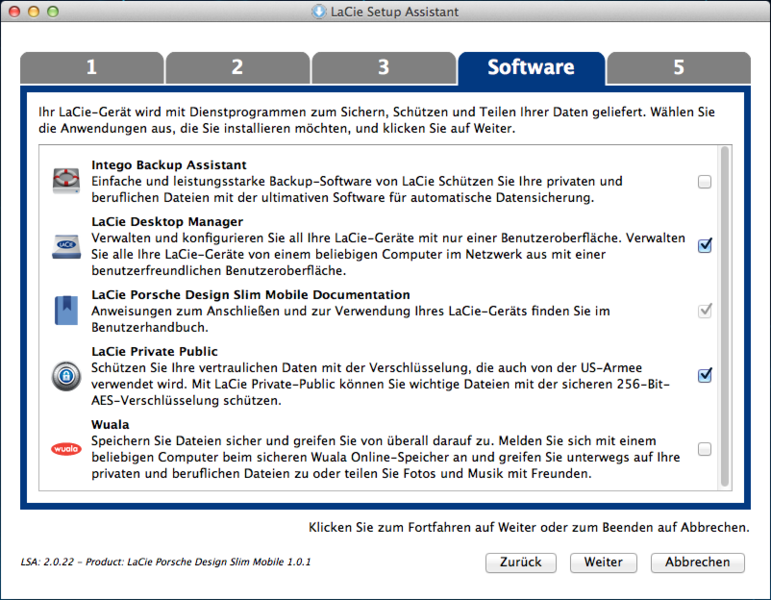Click the LaCie Setup Assistant title bar icon
The width and height of the screenshot is (771, 600).
[319, 11]
